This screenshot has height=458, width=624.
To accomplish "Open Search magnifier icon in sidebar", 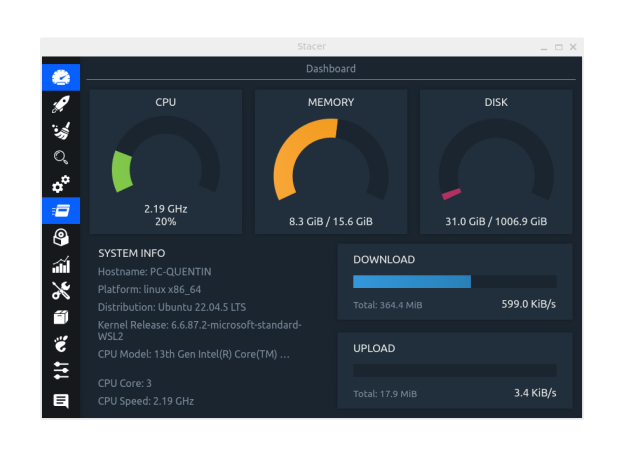I will click(61, 157).
